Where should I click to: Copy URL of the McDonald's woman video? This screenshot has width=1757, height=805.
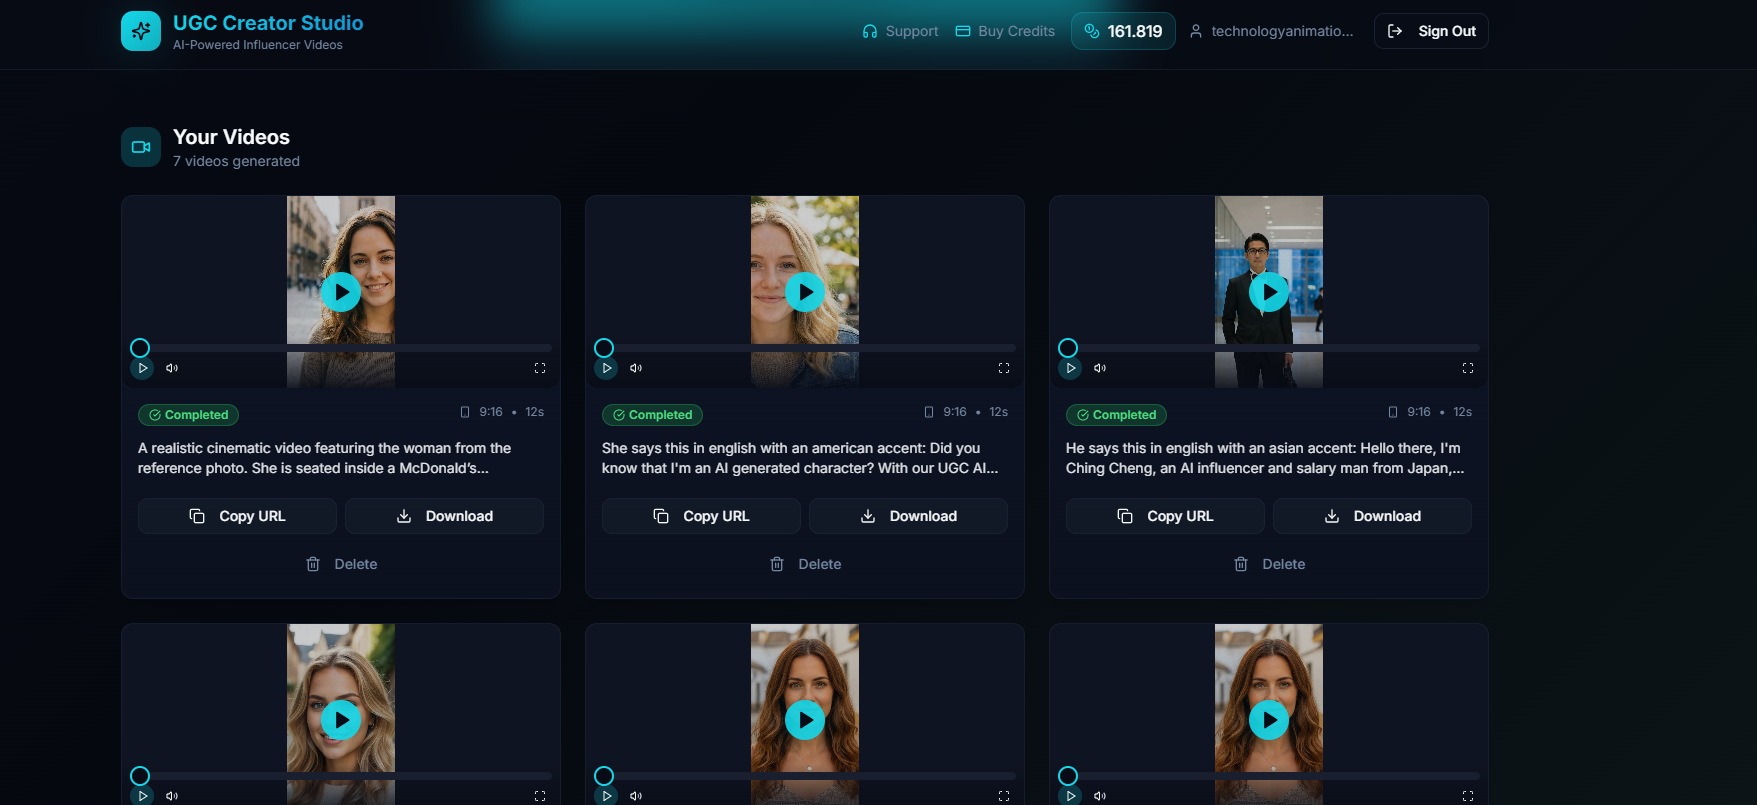[237, 516]
